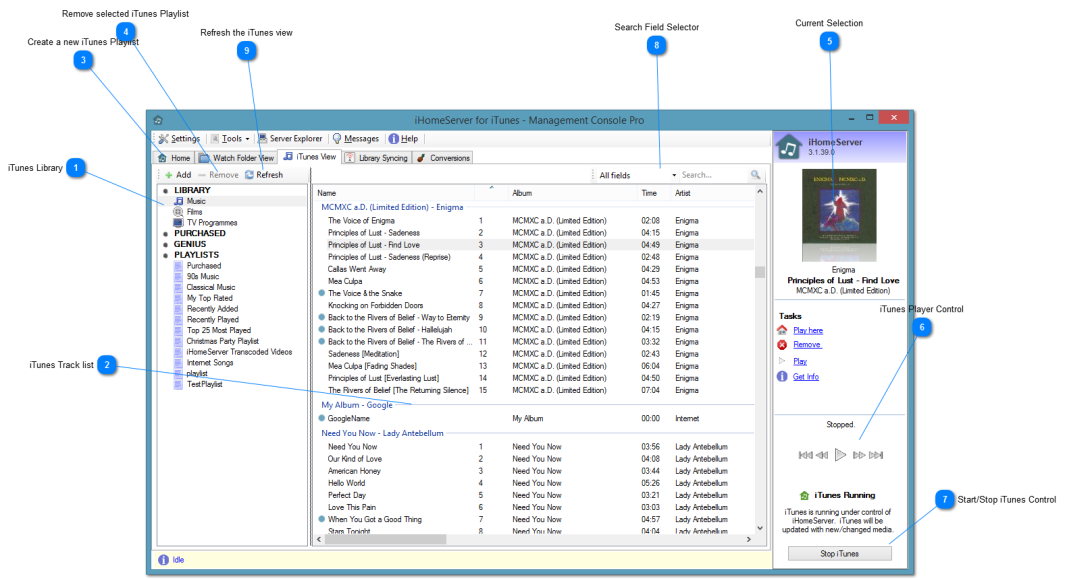Switch to the Watch Folder View tab

(x=237, y=158)
